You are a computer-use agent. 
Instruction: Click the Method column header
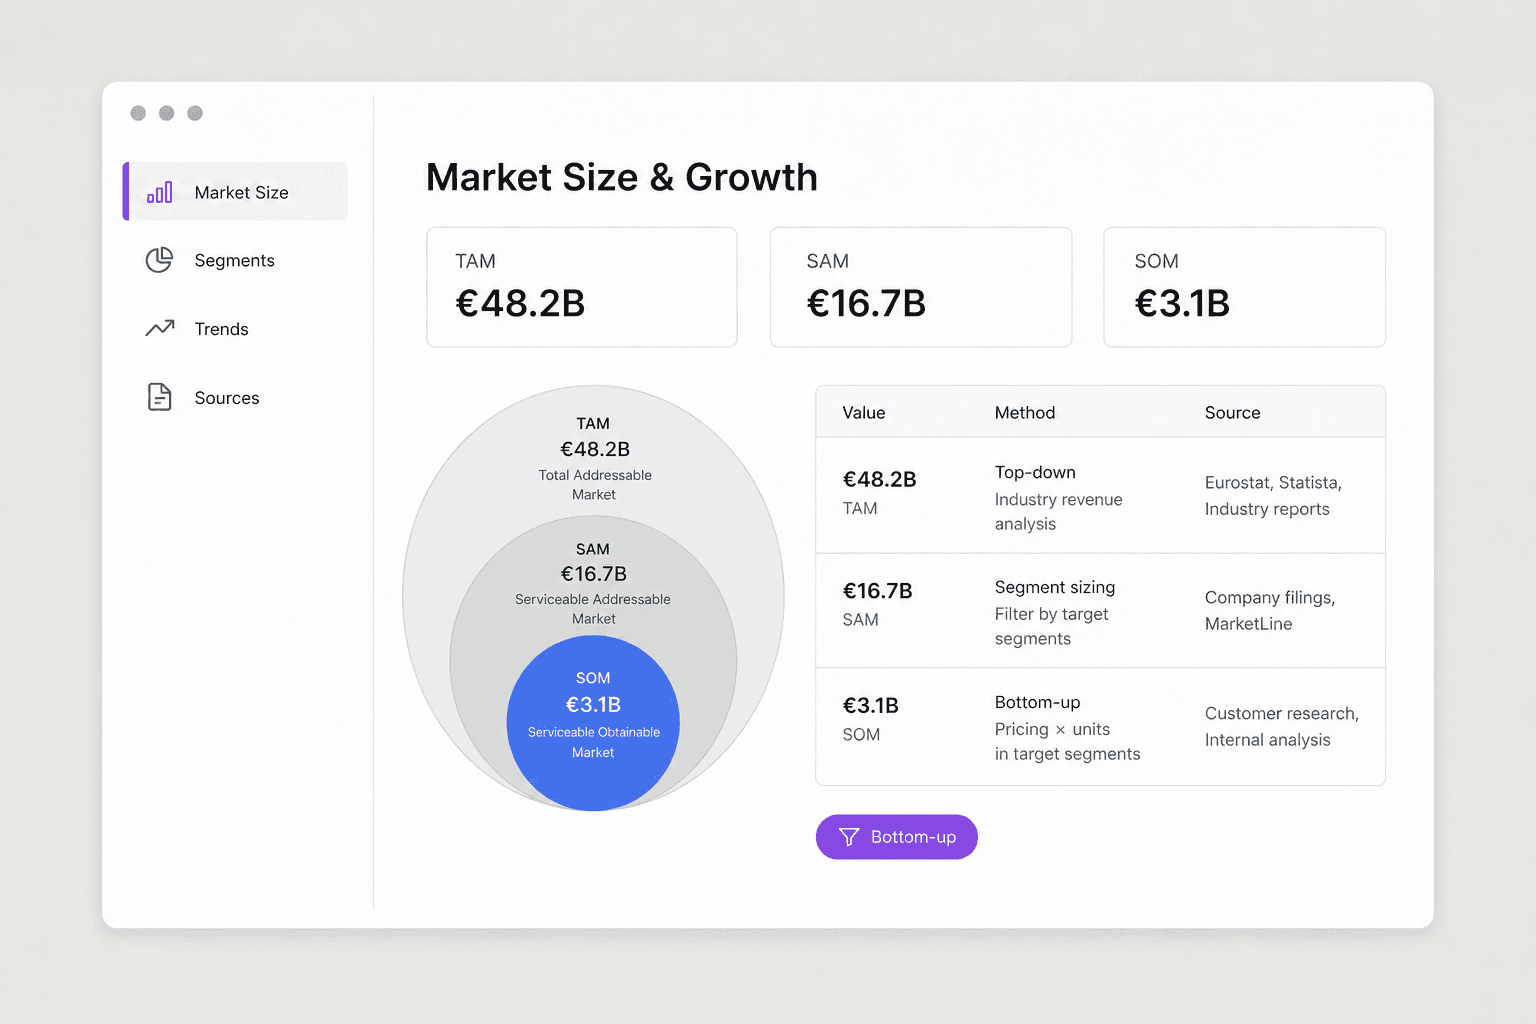pos(1025,413)
